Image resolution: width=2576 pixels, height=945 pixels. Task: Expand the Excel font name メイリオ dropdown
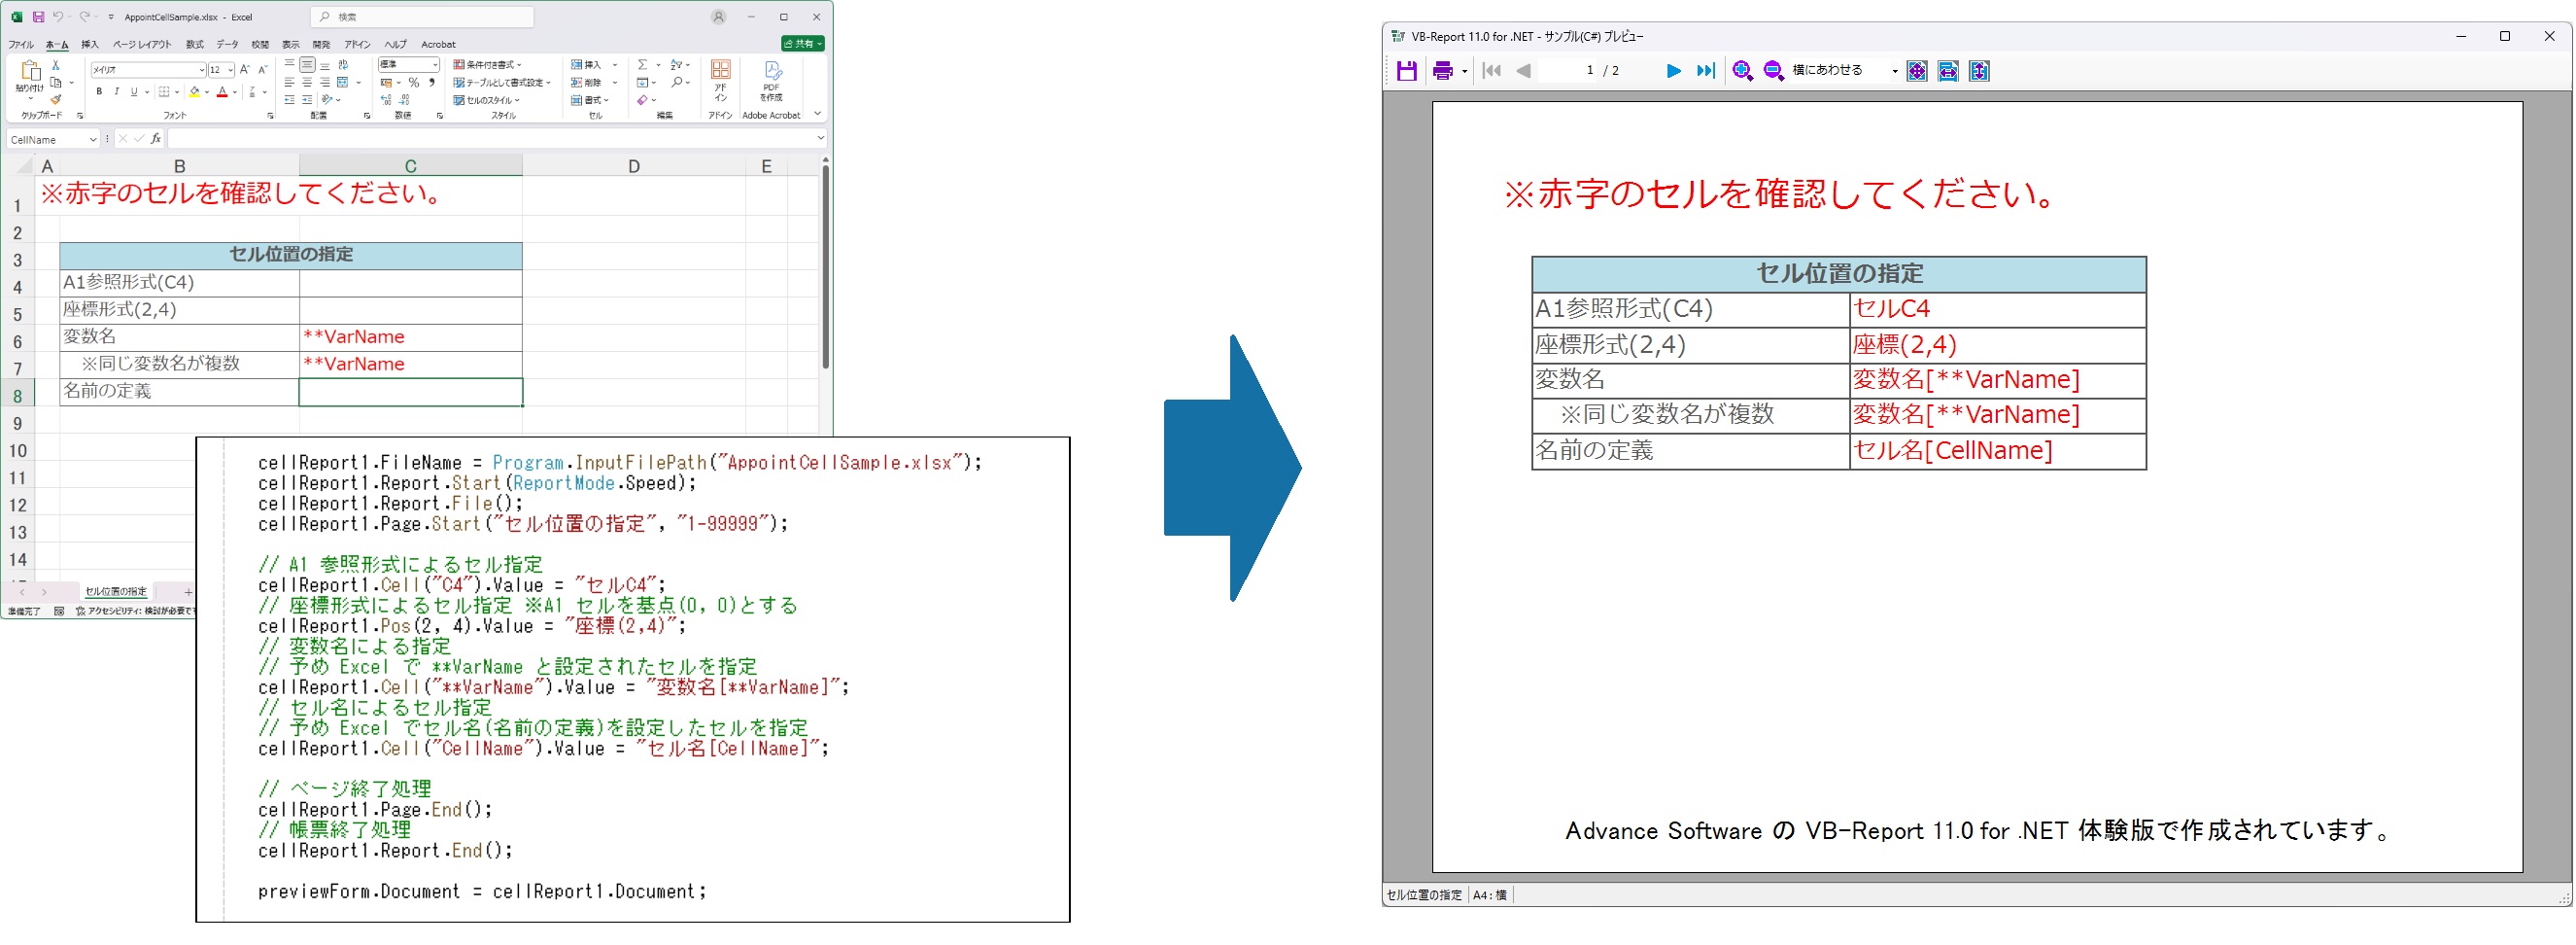201,70
